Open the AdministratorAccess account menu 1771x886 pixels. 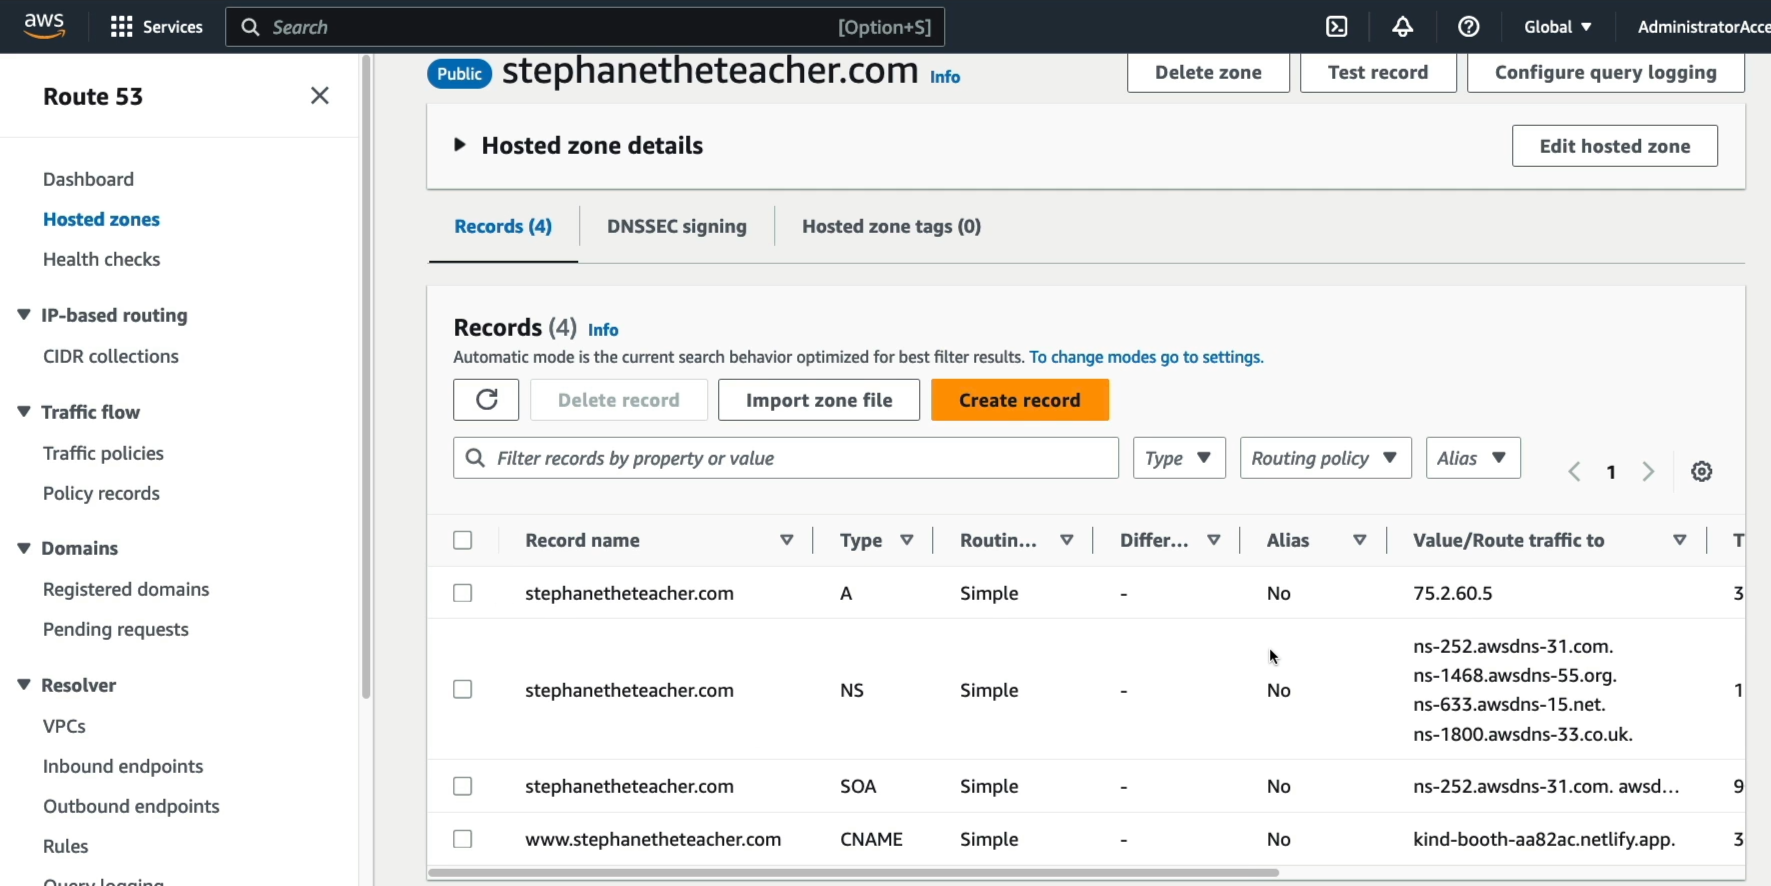click(x=1703, y=27)
